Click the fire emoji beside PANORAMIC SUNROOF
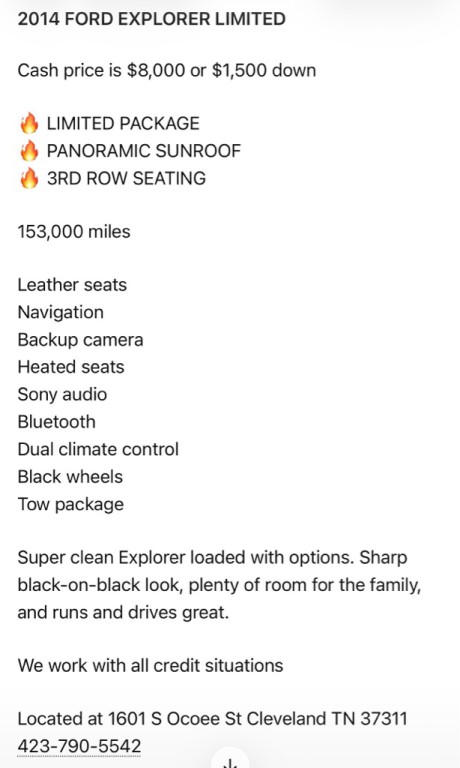460x768 pixels. click(x=29, y=151)
